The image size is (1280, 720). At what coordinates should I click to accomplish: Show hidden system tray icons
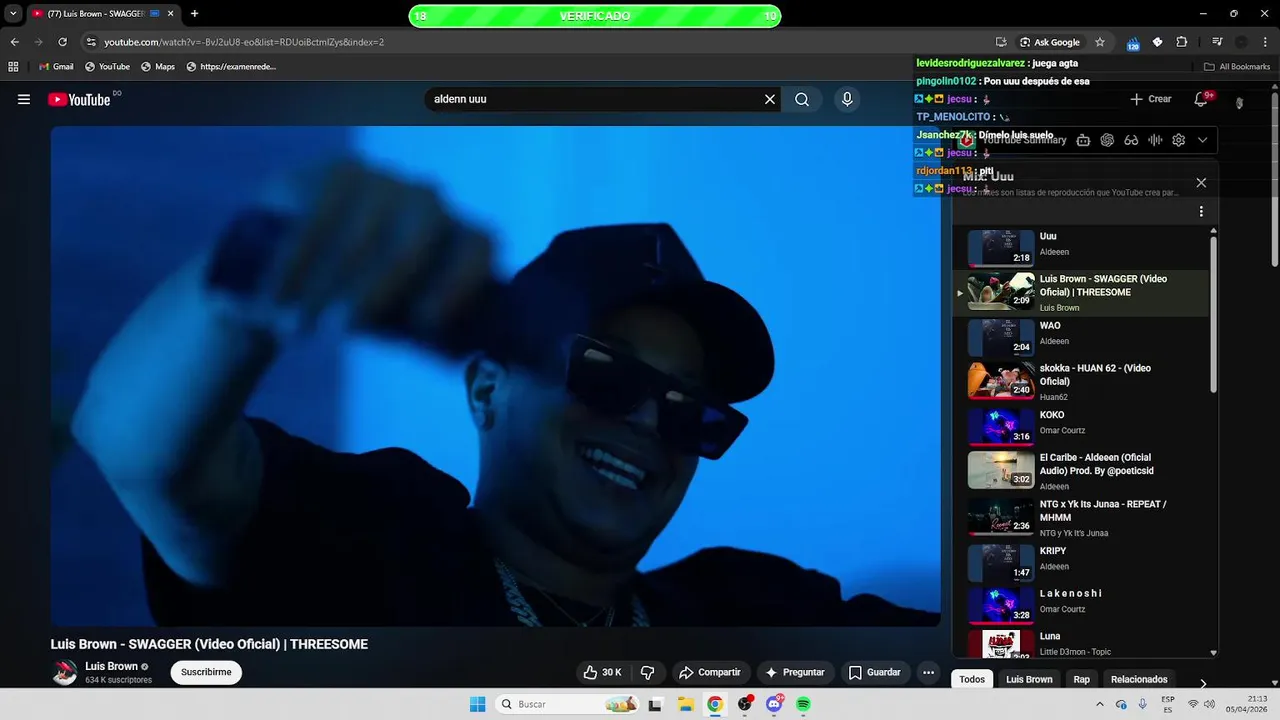coord(1100,704)
